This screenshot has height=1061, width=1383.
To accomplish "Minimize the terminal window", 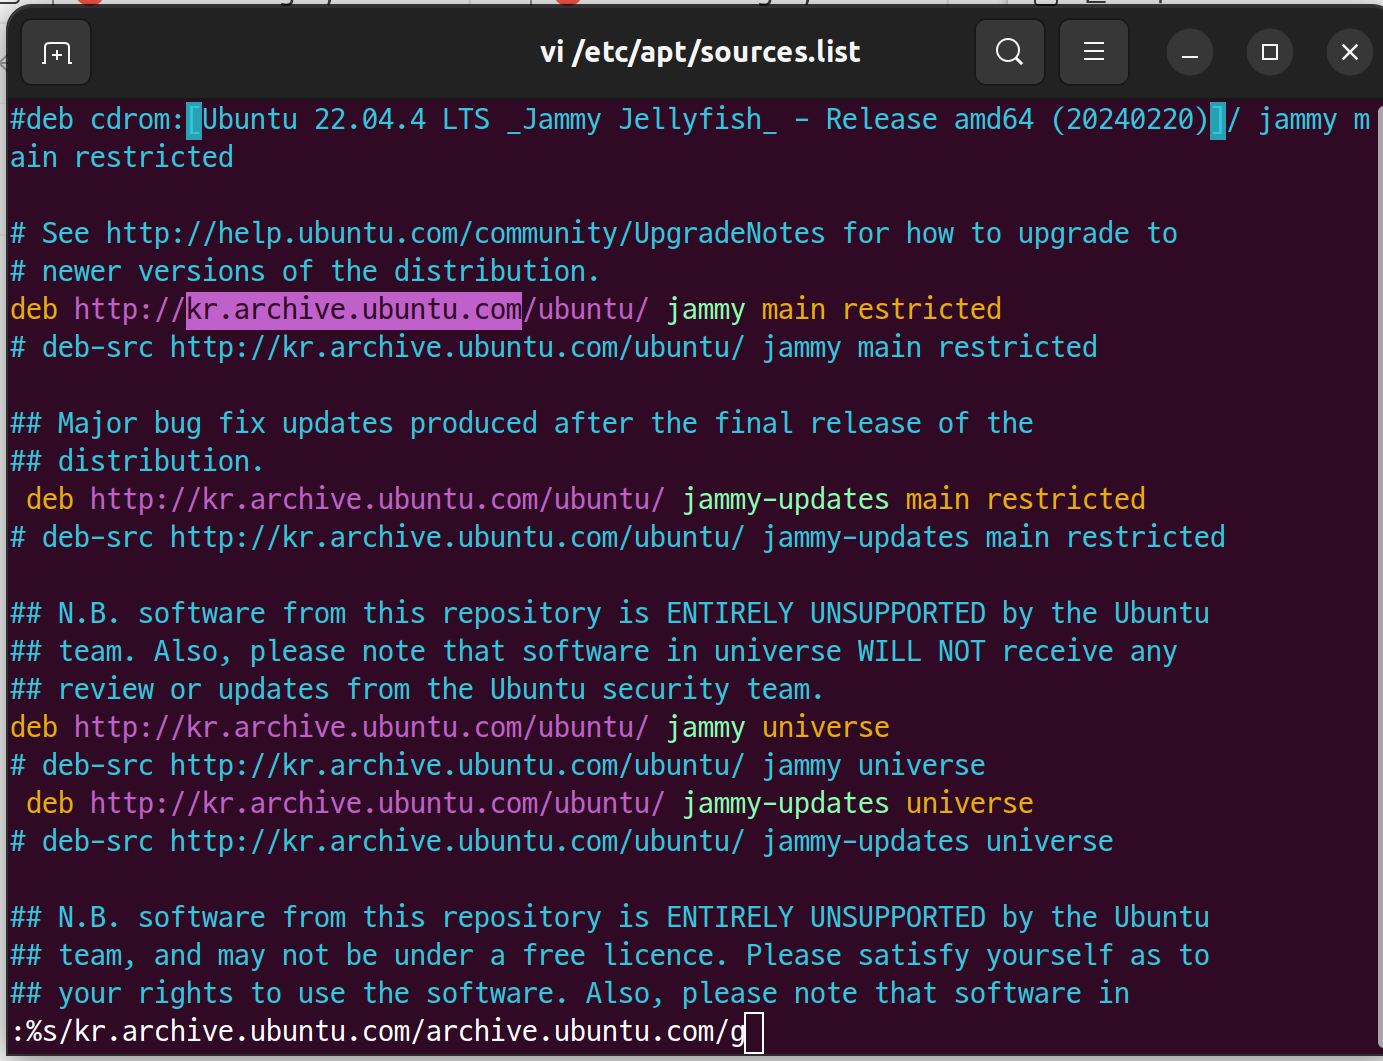I will pos(1190,52).
